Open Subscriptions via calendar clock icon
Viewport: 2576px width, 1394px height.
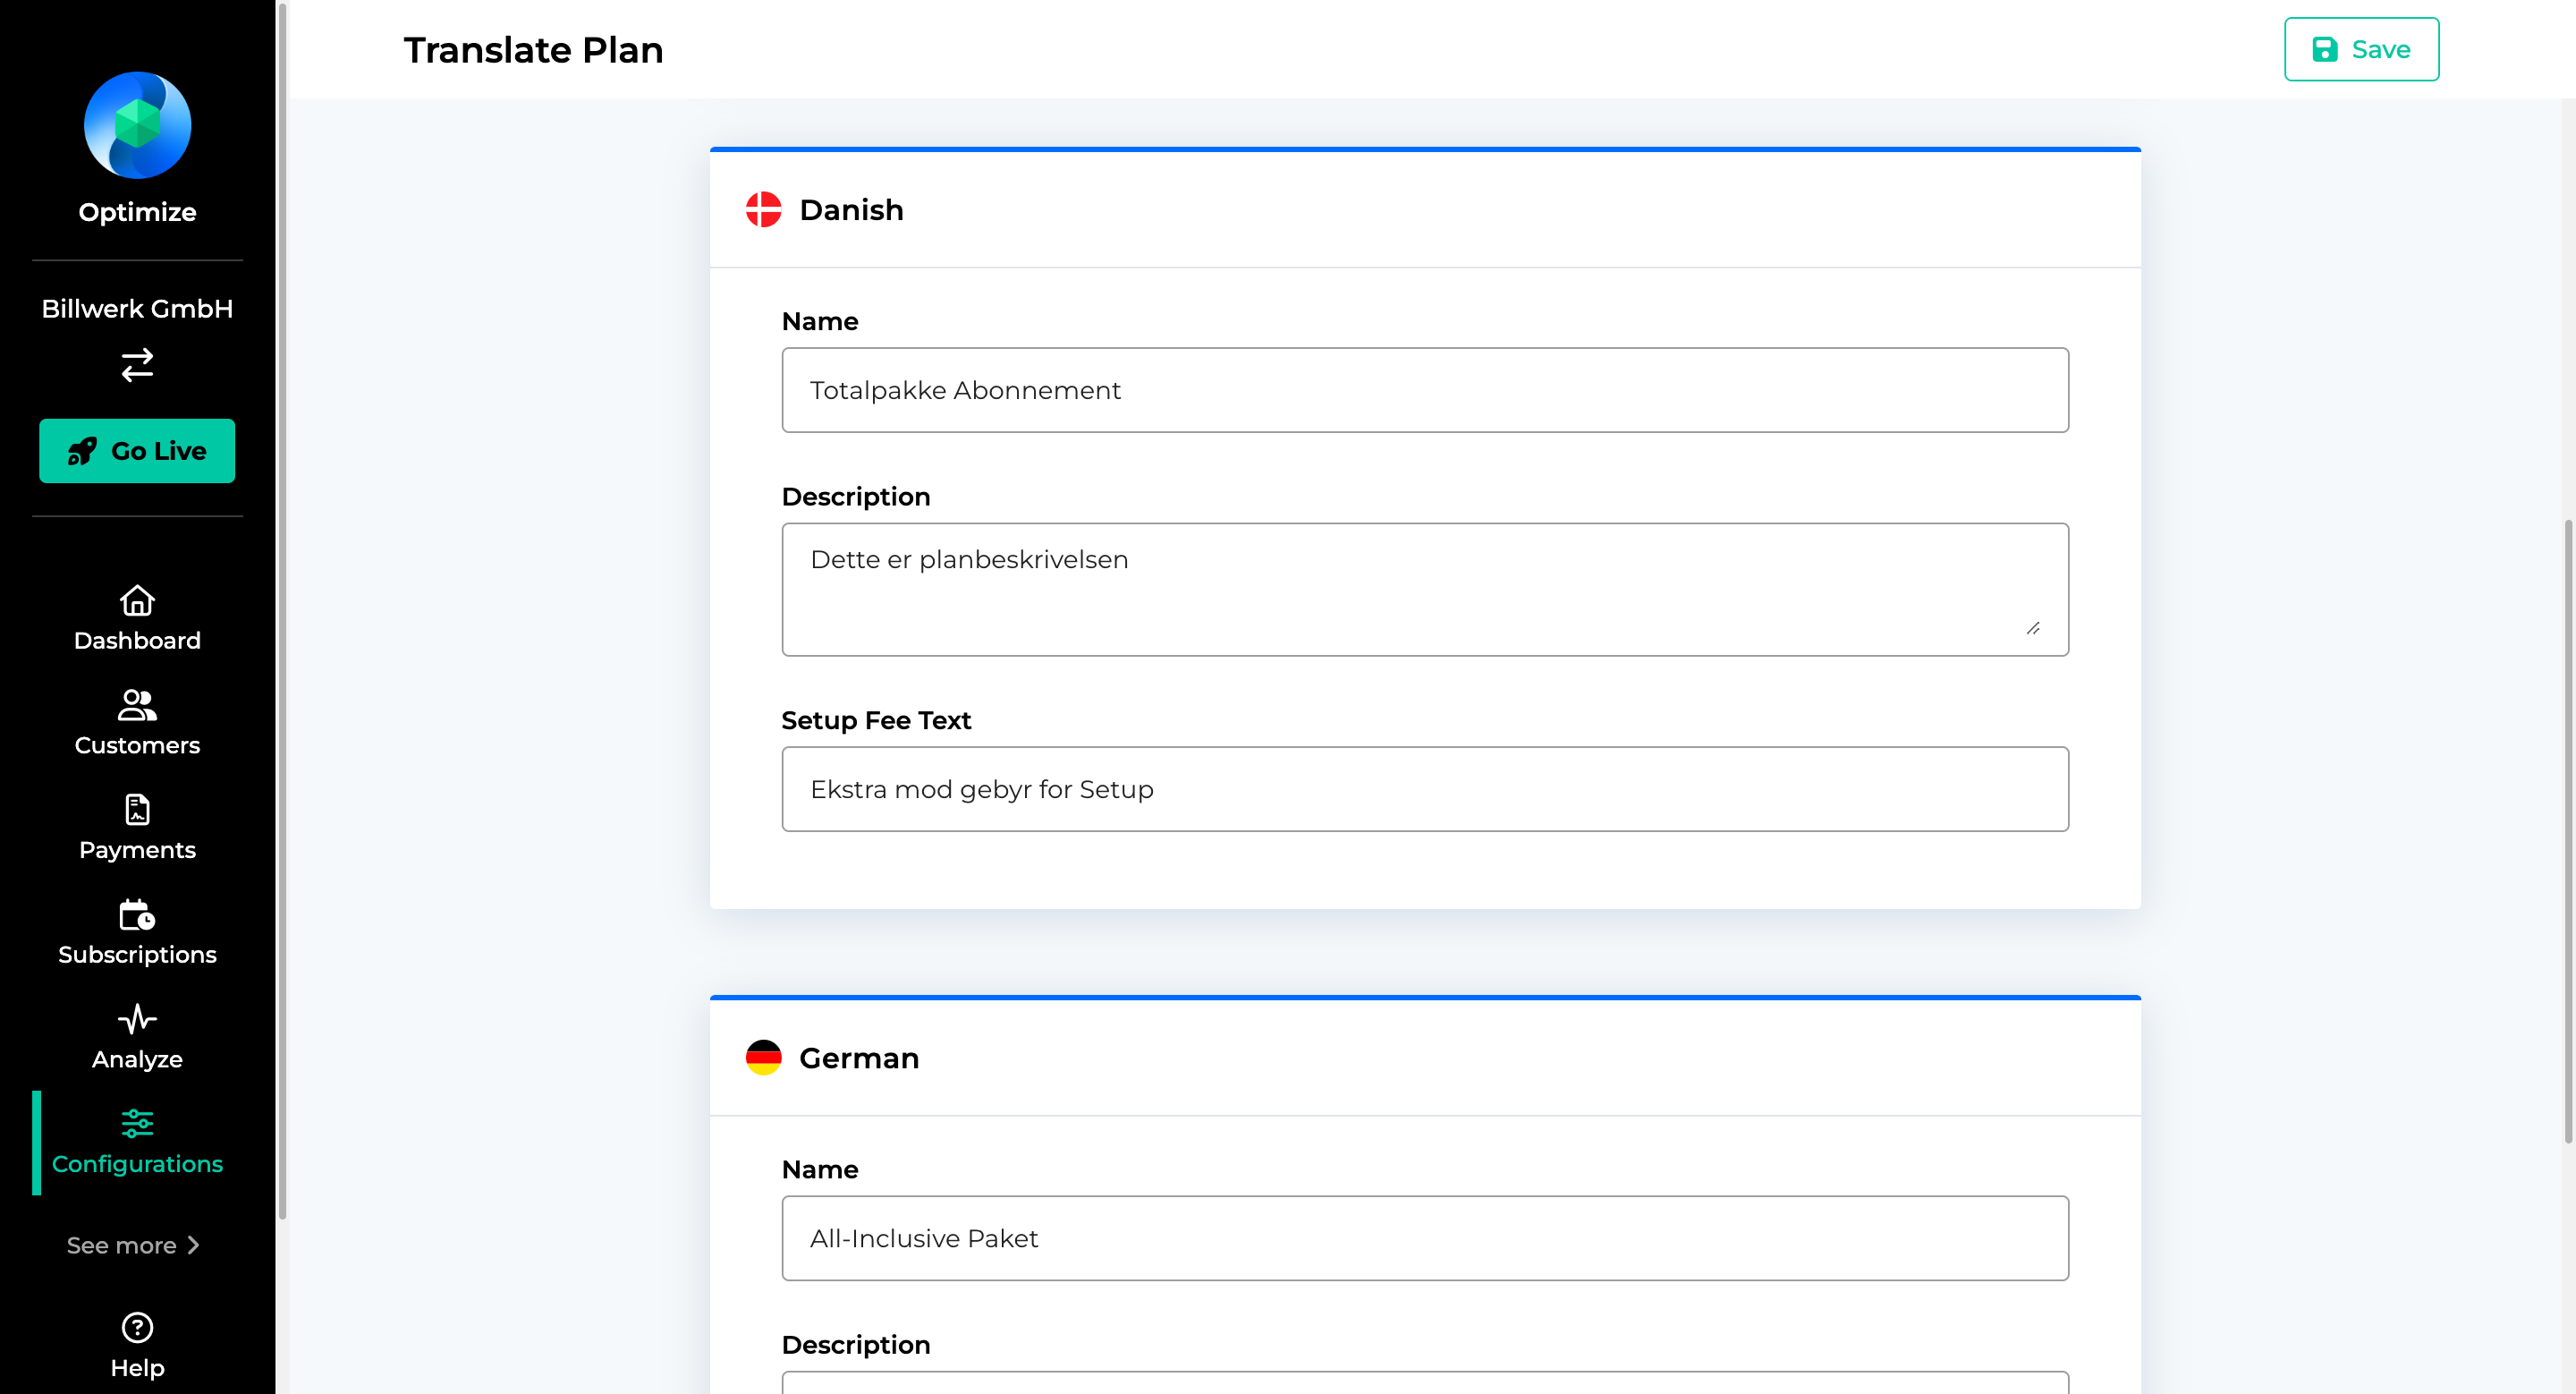point(137,914)
